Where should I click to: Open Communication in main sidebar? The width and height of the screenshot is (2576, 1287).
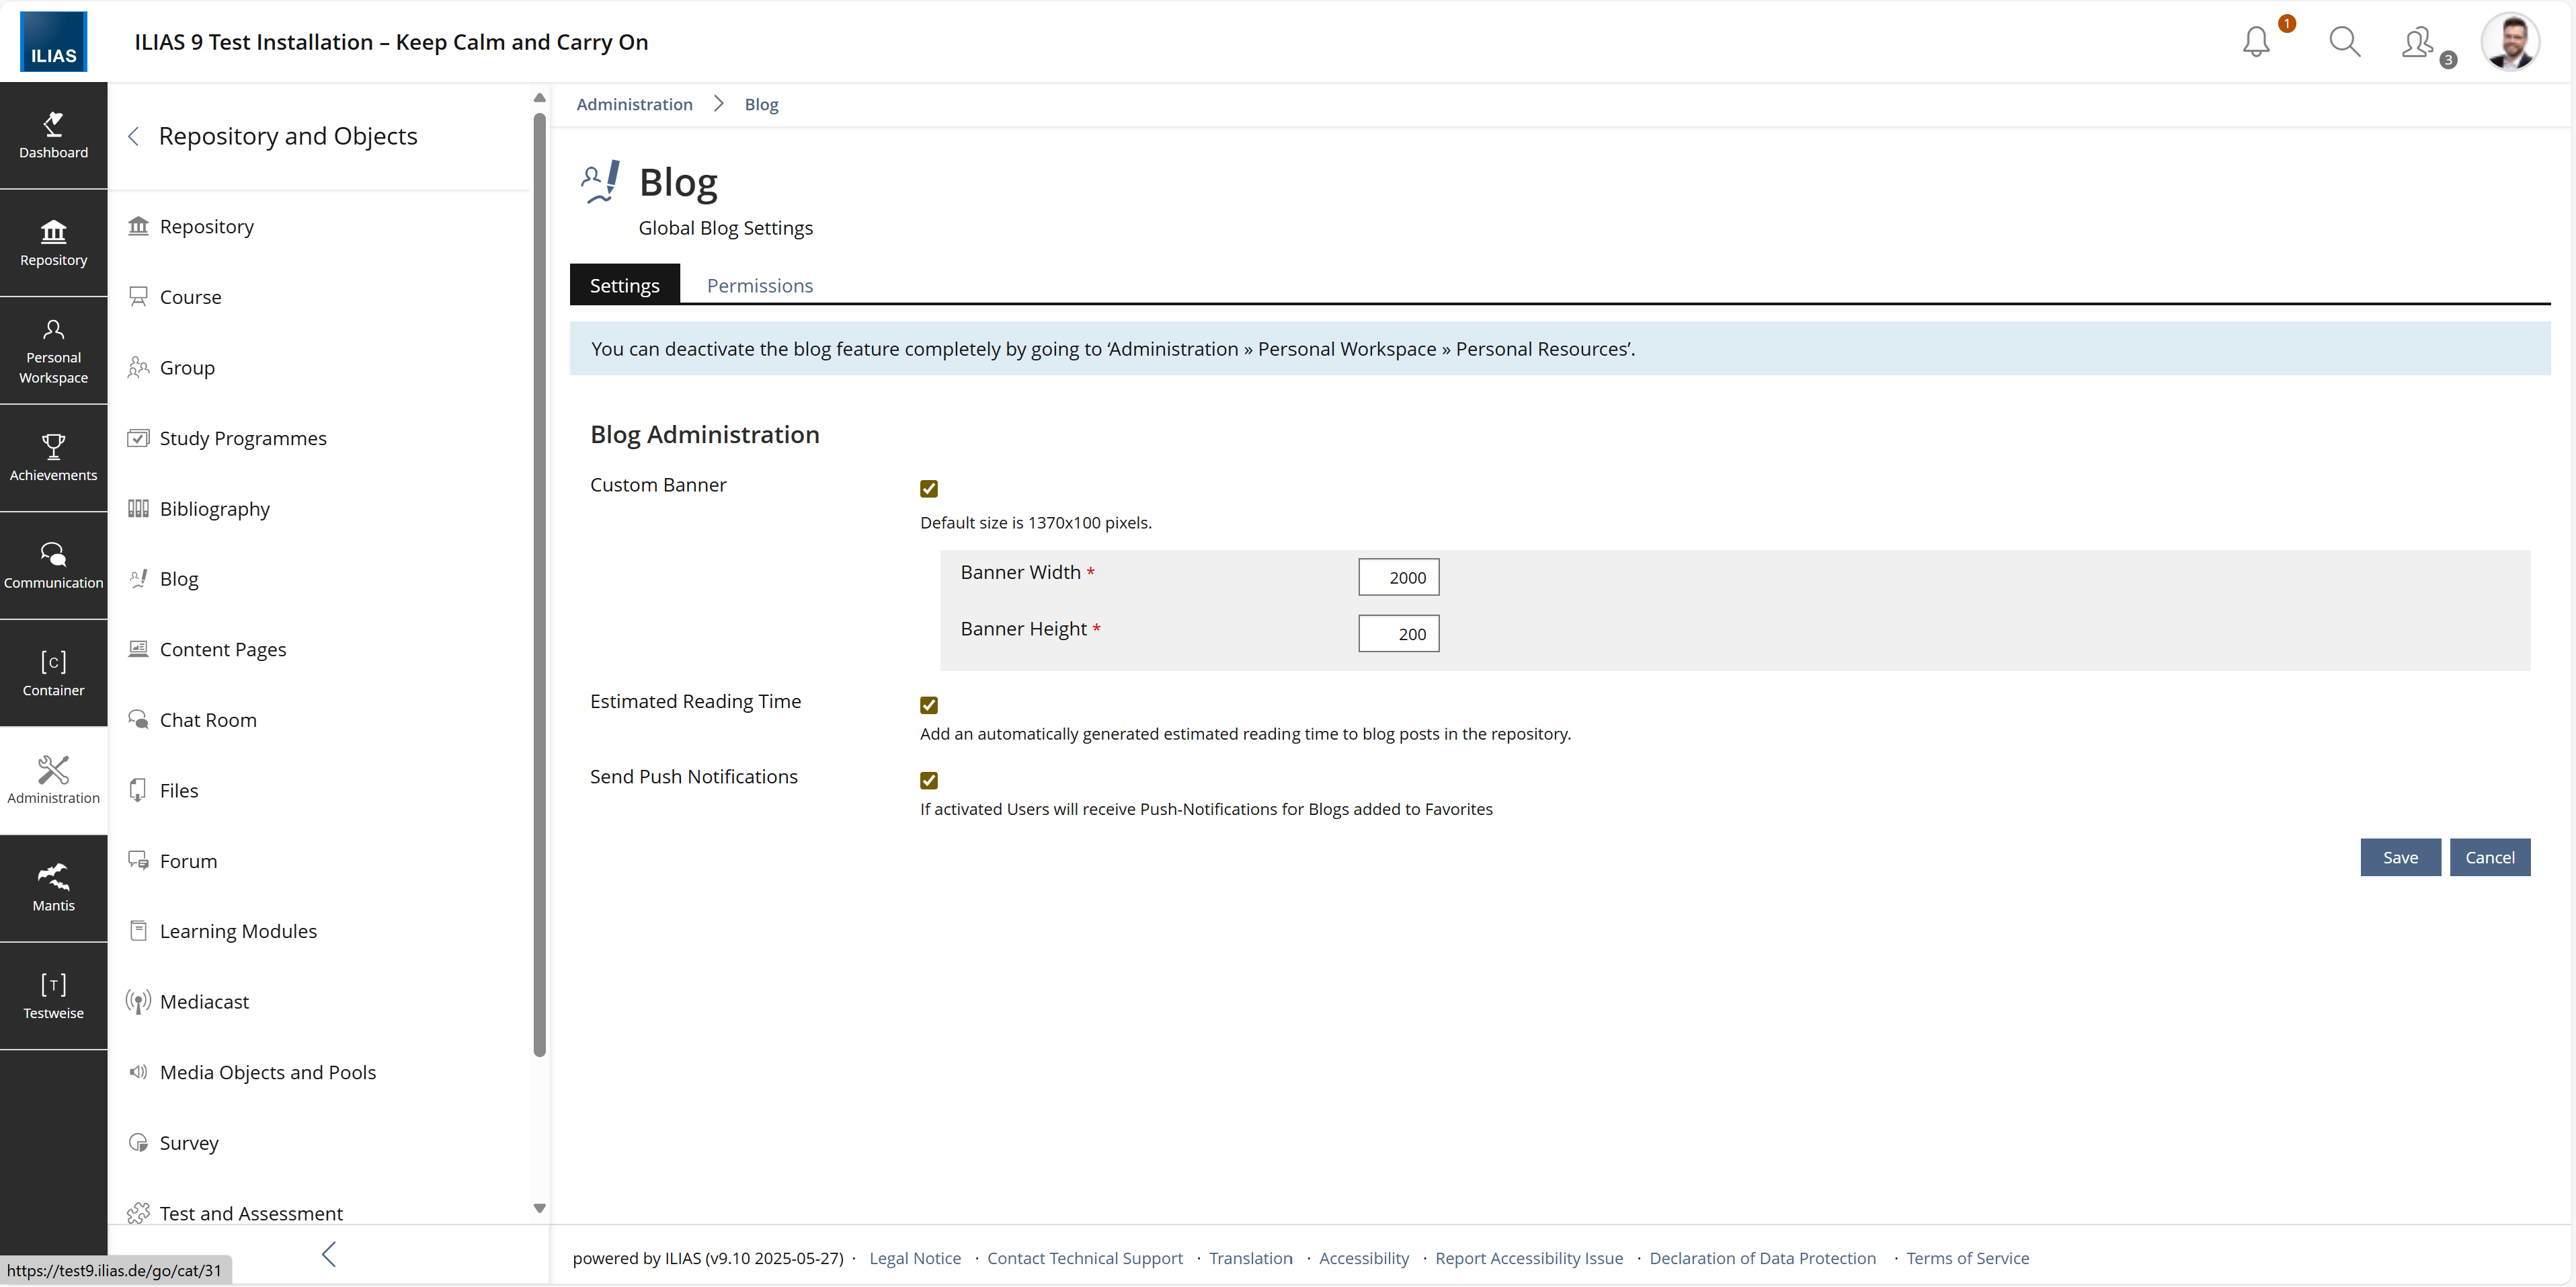click(x=53, y=565)
